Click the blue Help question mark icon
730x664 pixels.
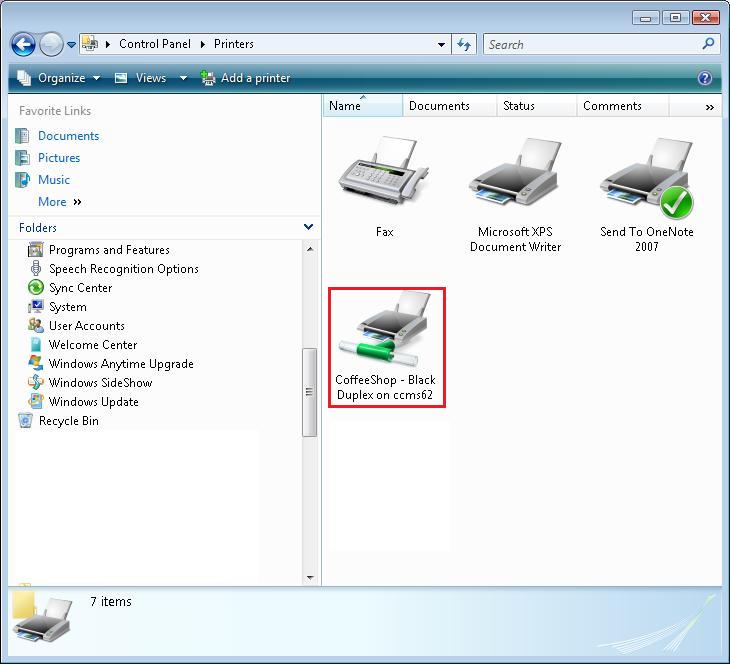[x=705, y=78]
